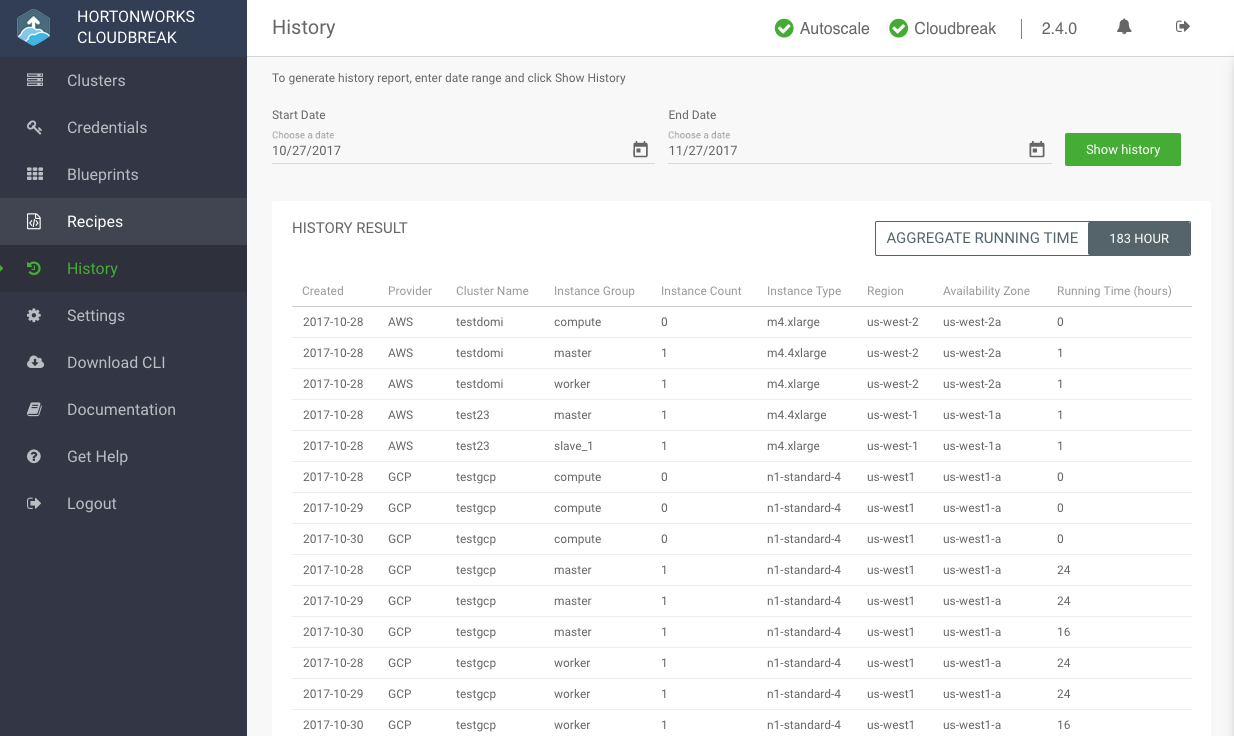Click the History clock icon in sidebar
1234x736 pixels.
tap(34, 268)
